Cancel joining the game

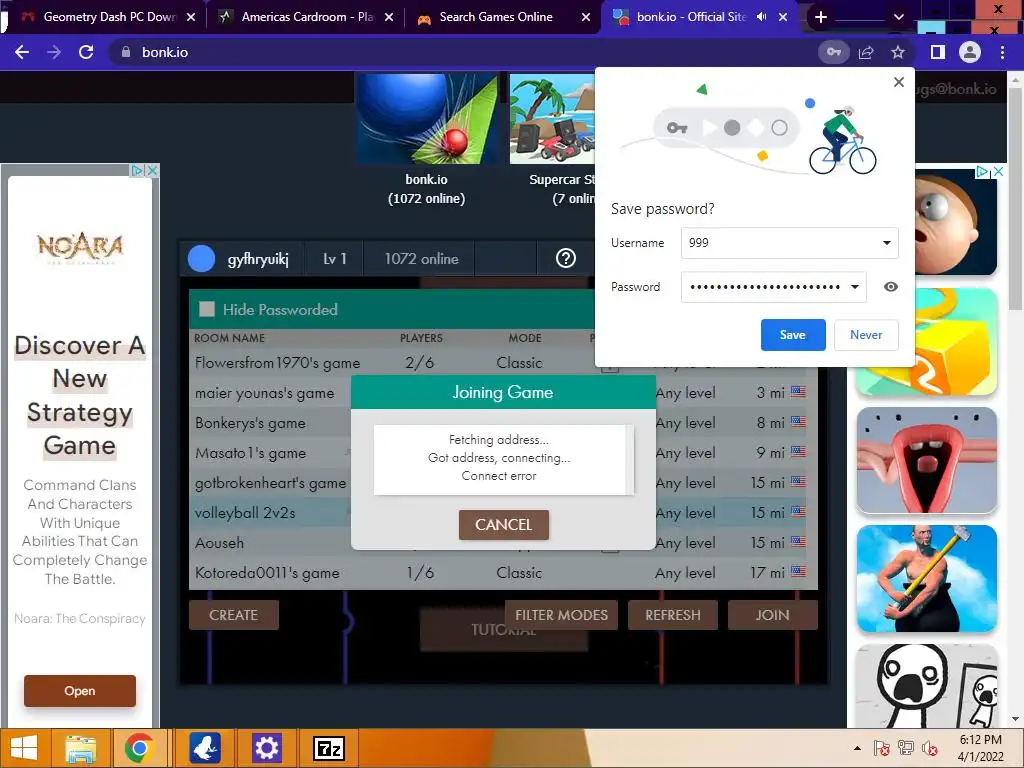coord(504,524)
